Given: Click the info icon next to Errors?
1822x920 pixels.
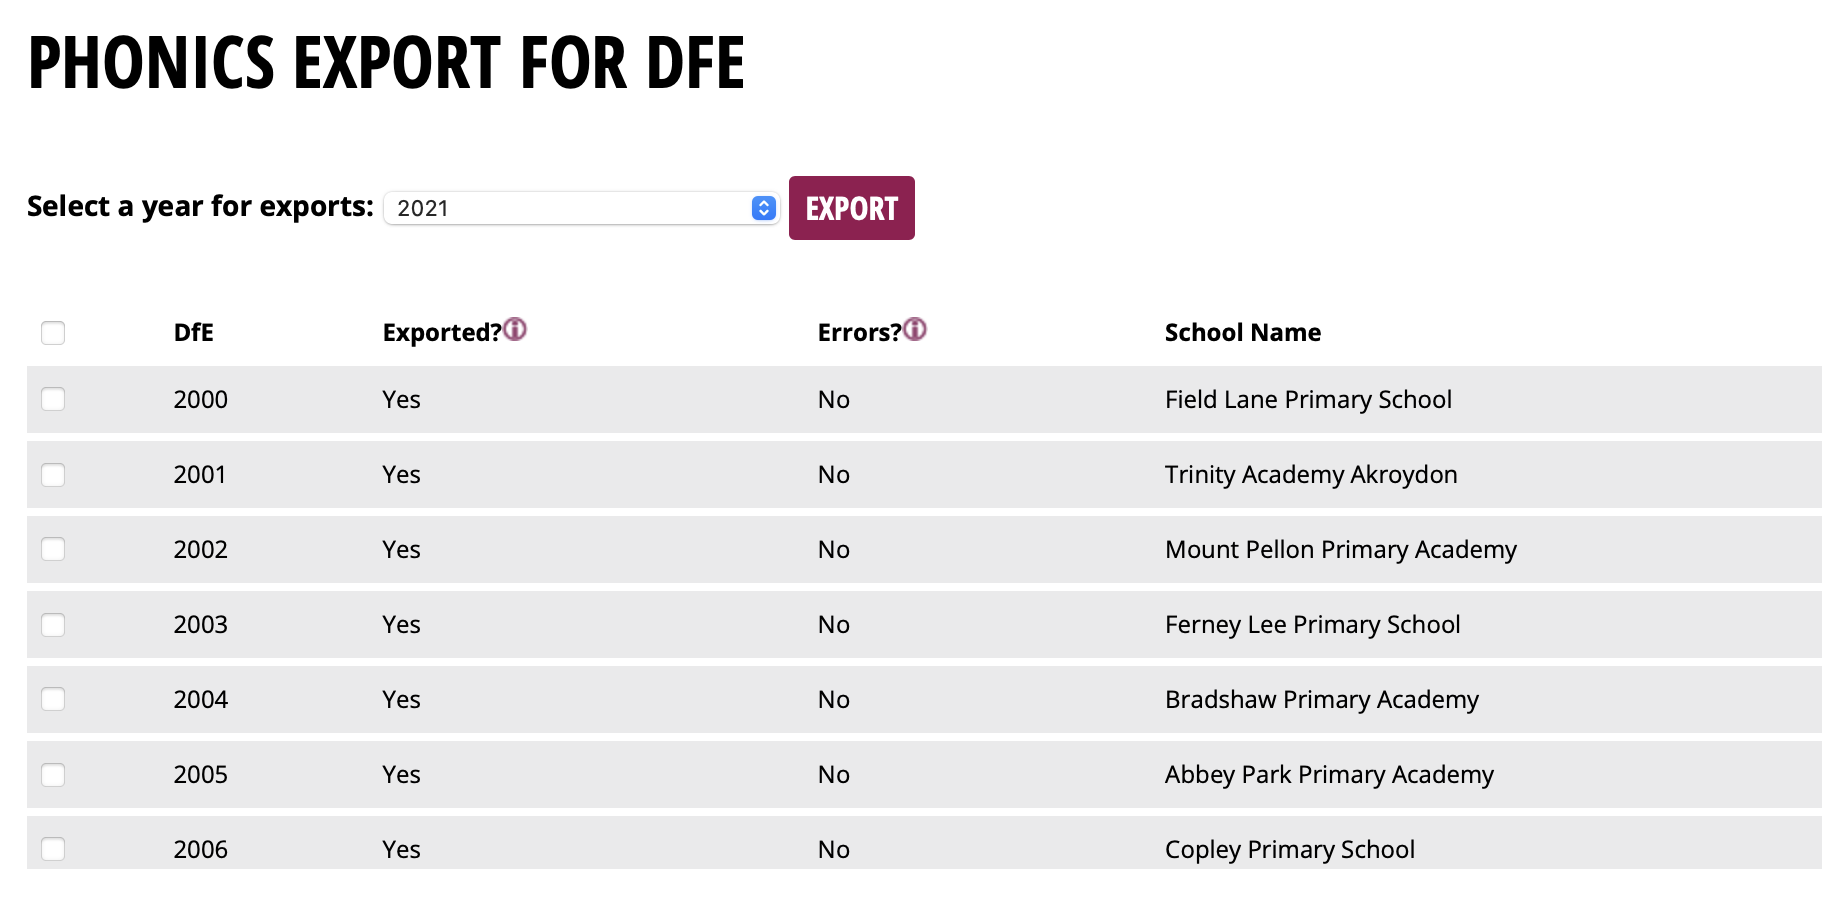Looking at the screenshot, I should [915, 329].
